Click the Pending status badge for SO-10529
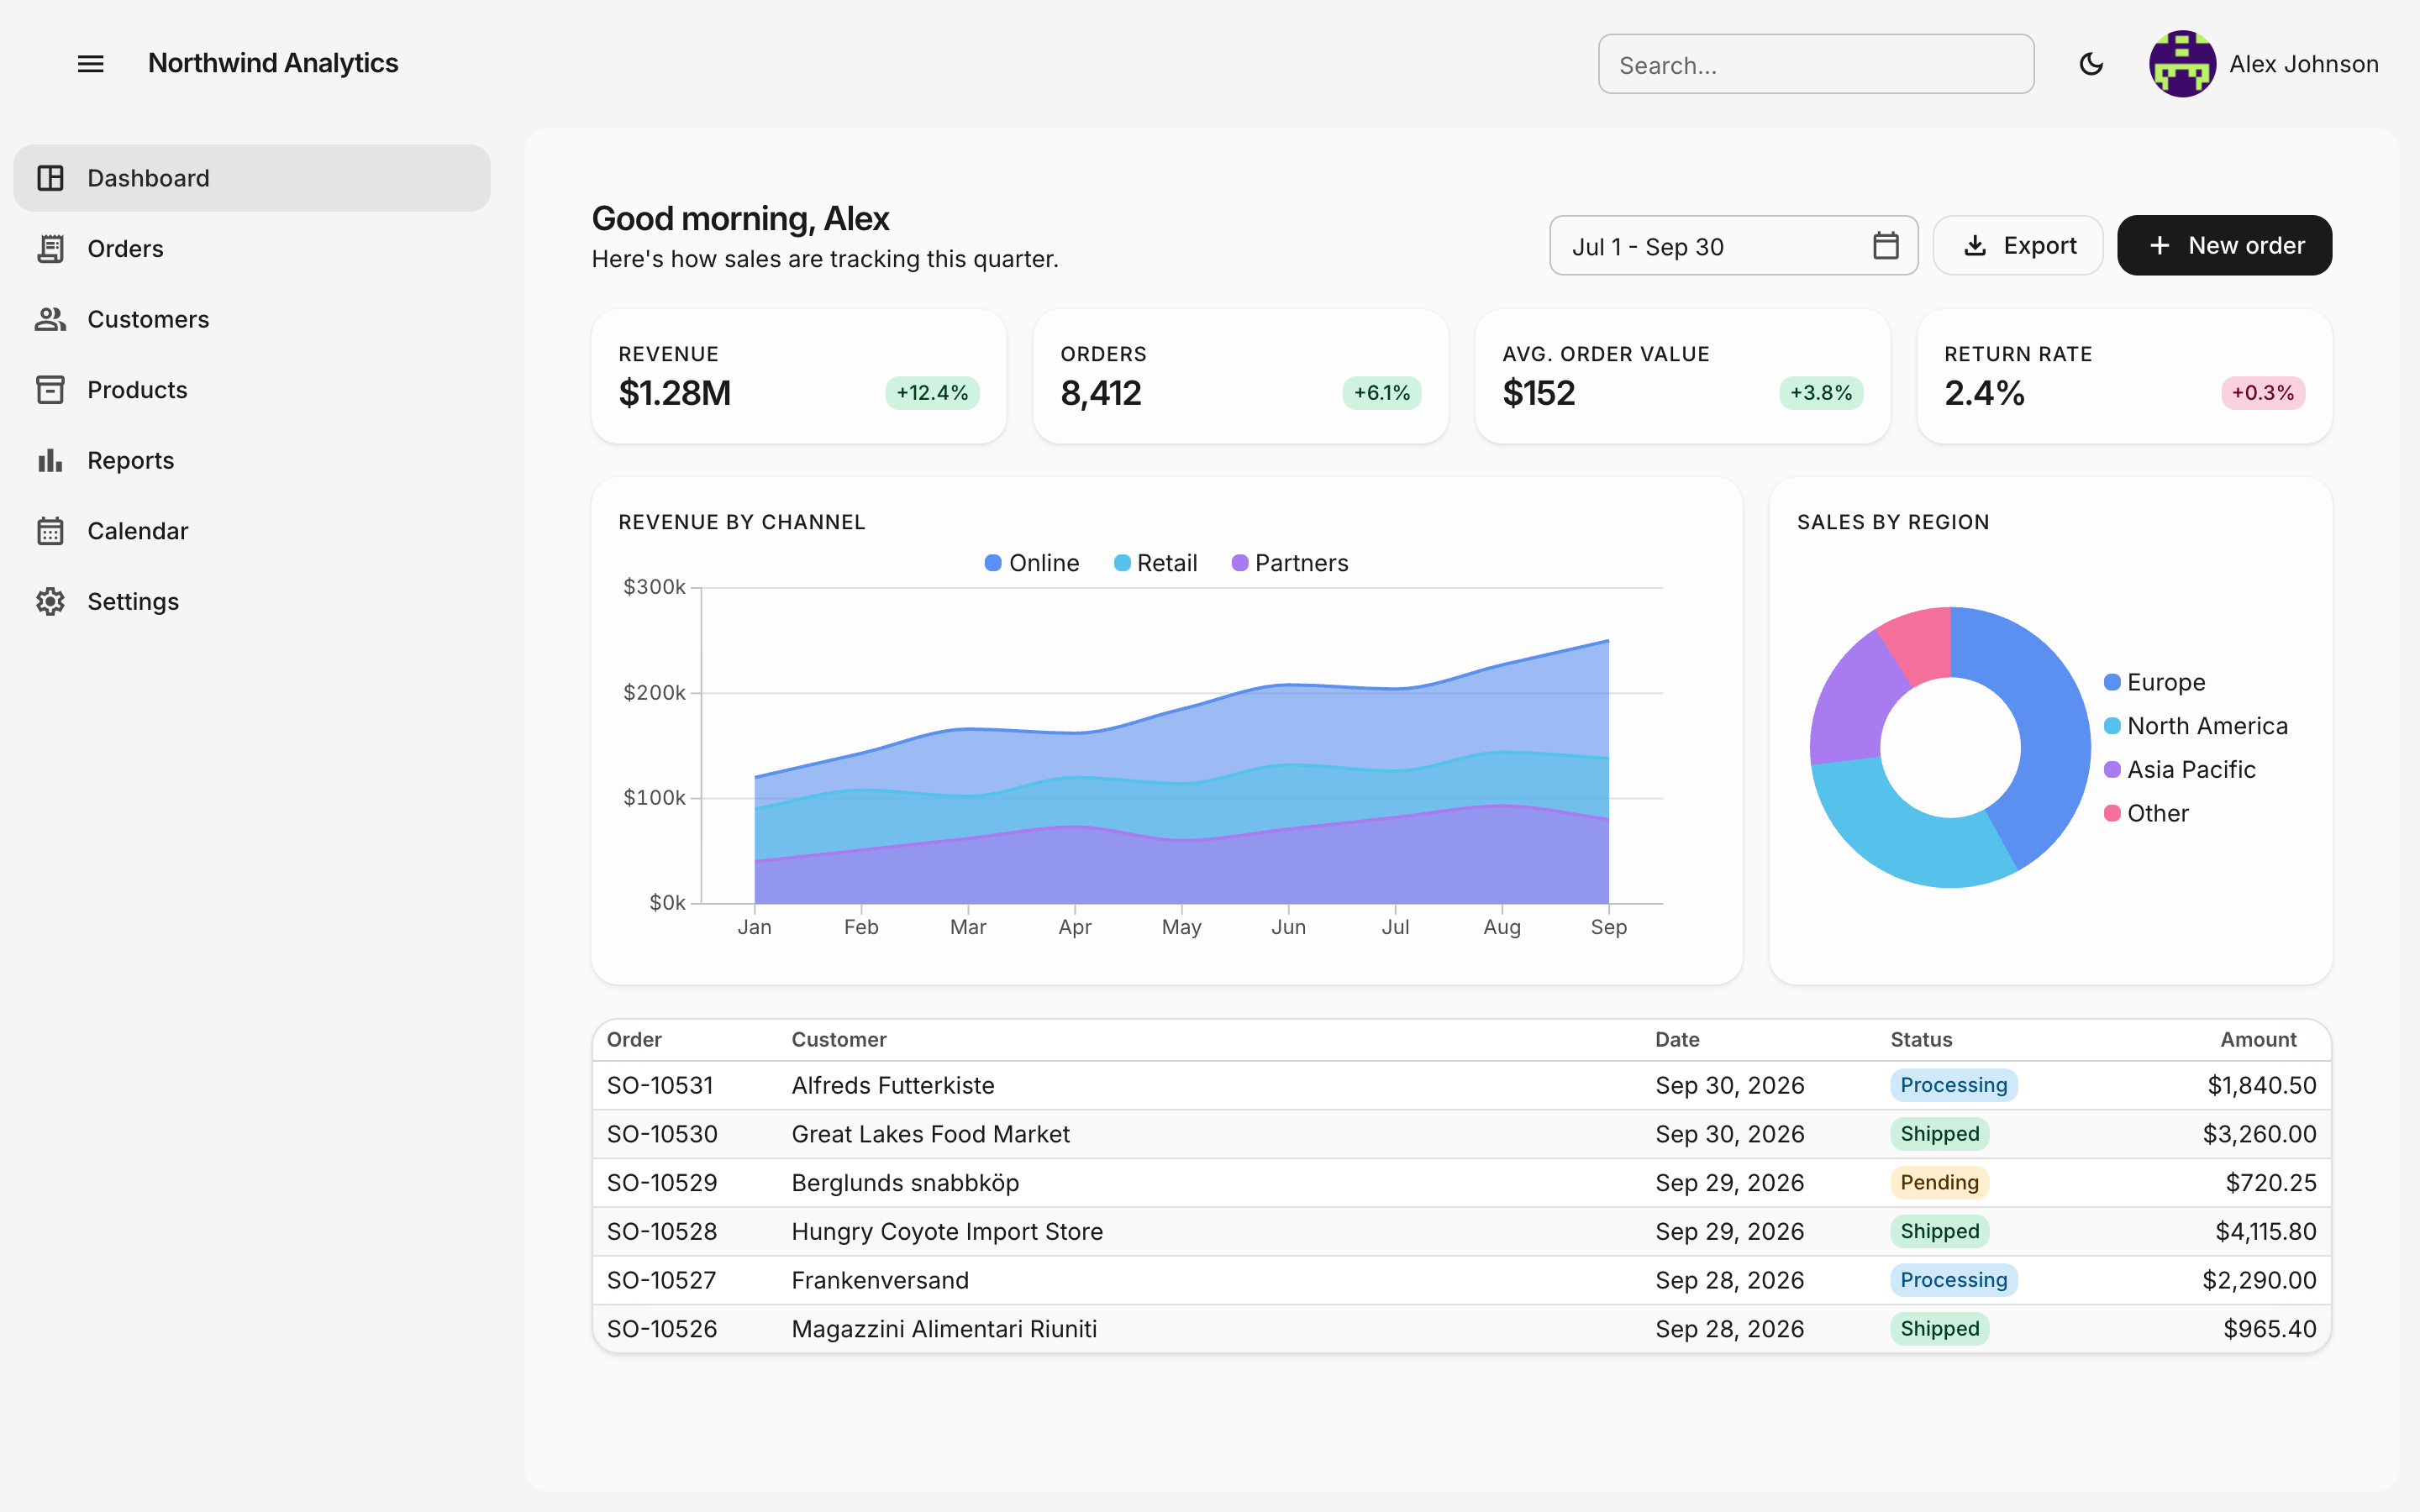2420x1512 pixels. 1939,1183
